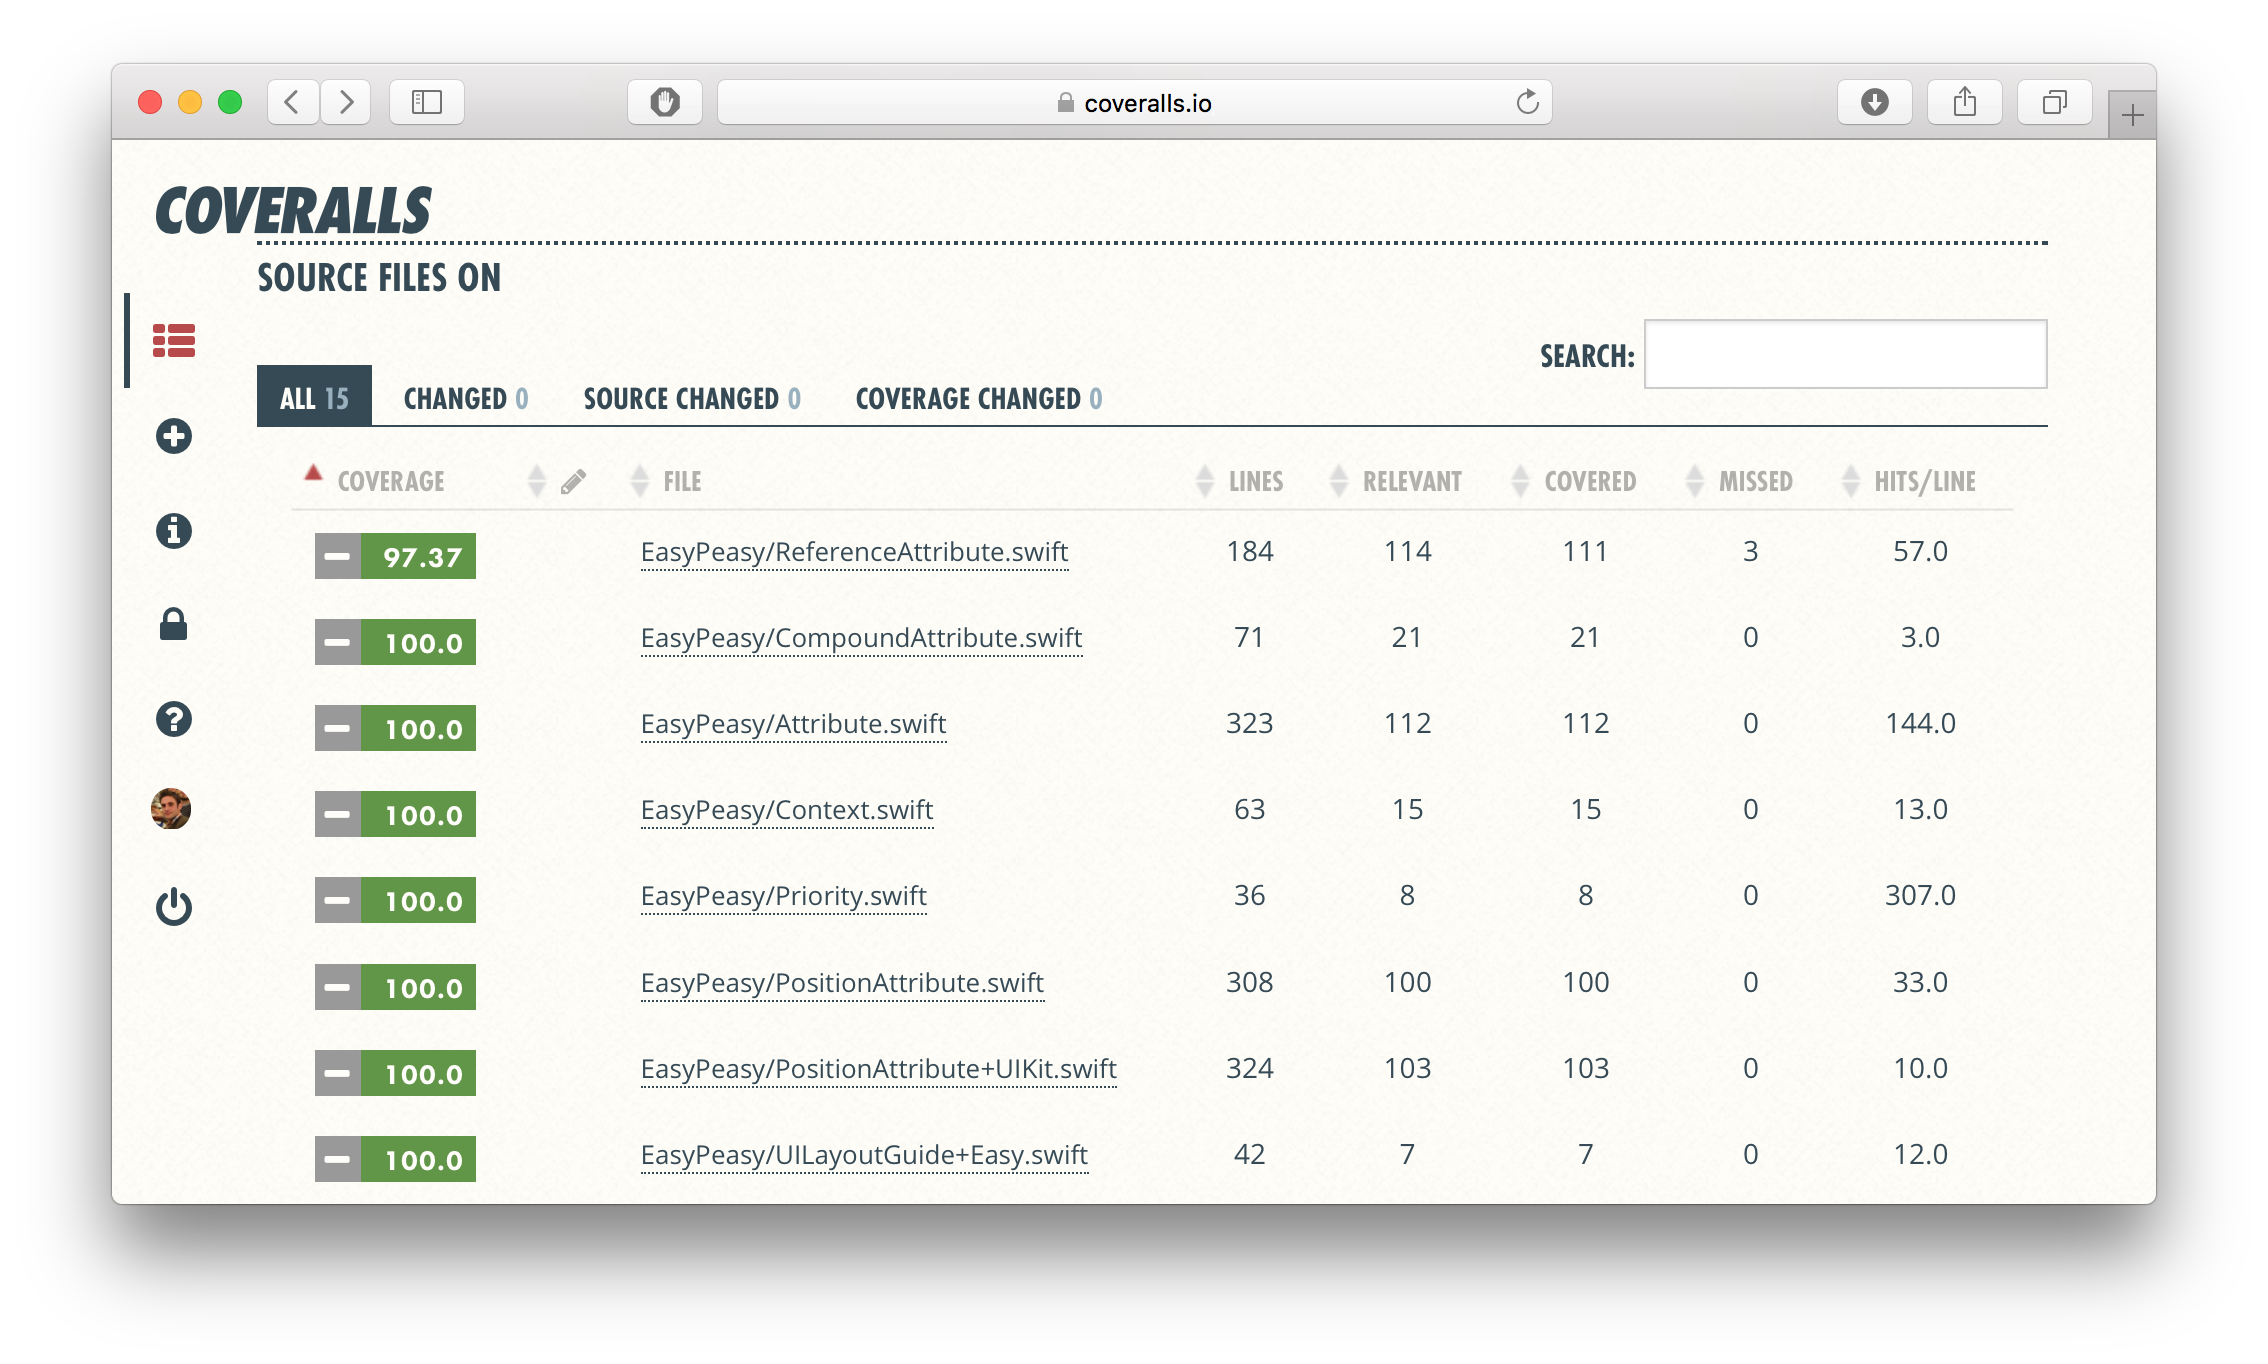Screen dimensions: 2268x1364
Task: Click the plus add-repo sidebar icon
Action: (174, 436)
